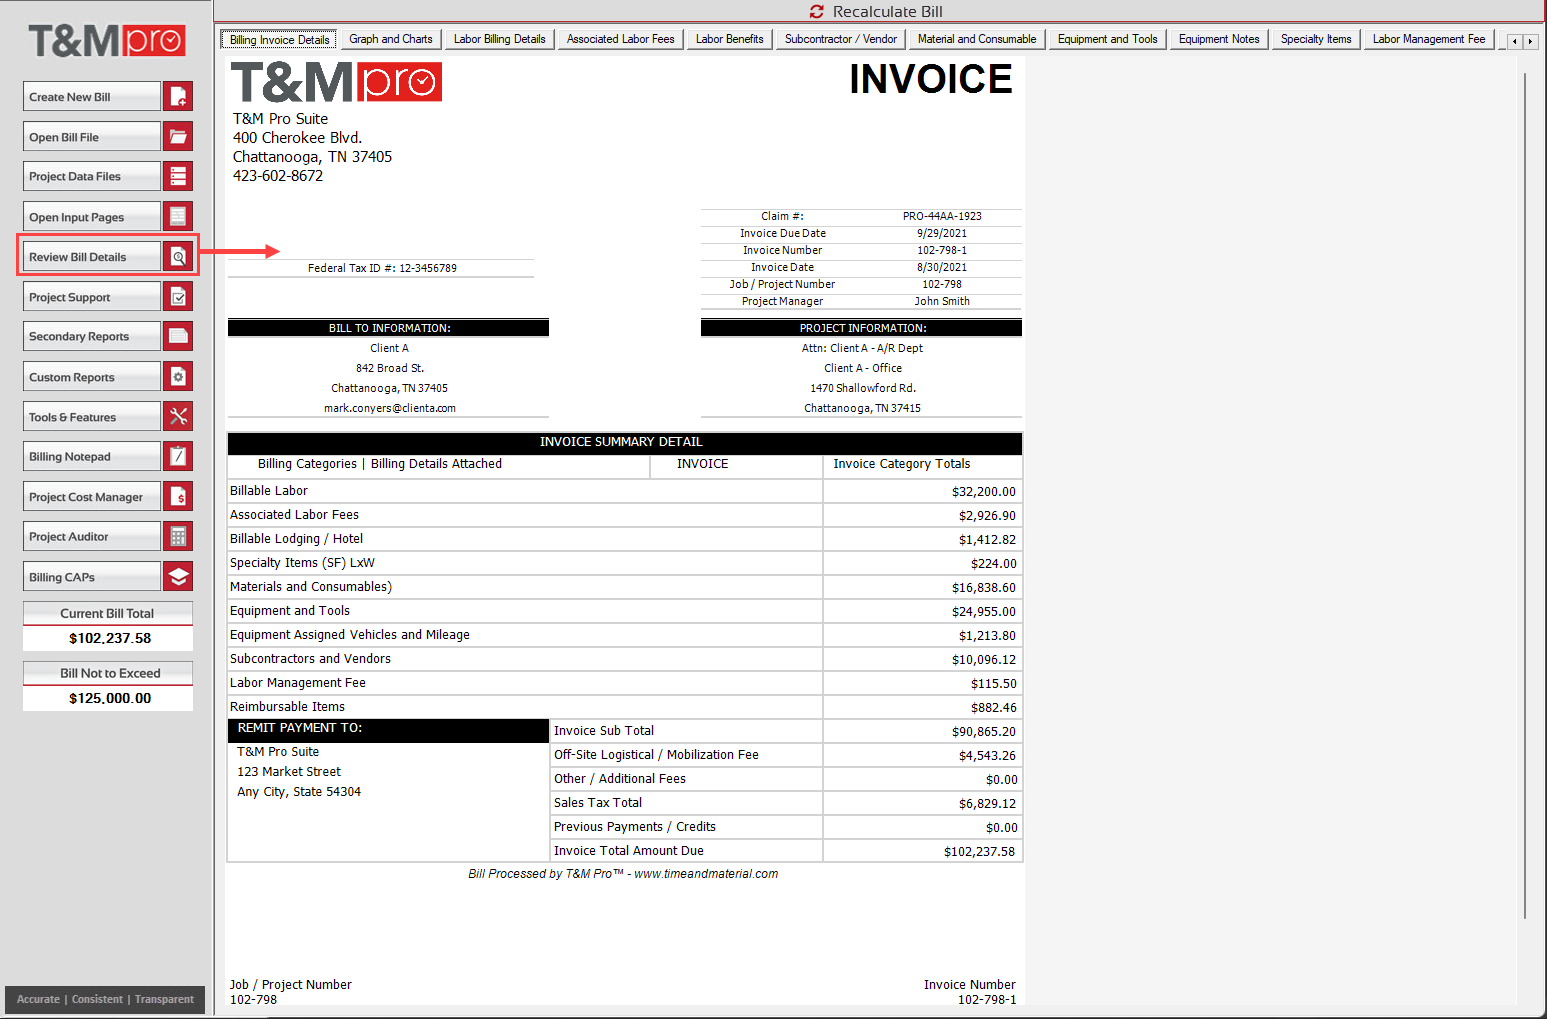
Task: Click the Invoice Due Date value 9/29/2021
Action: coord(942,233)
